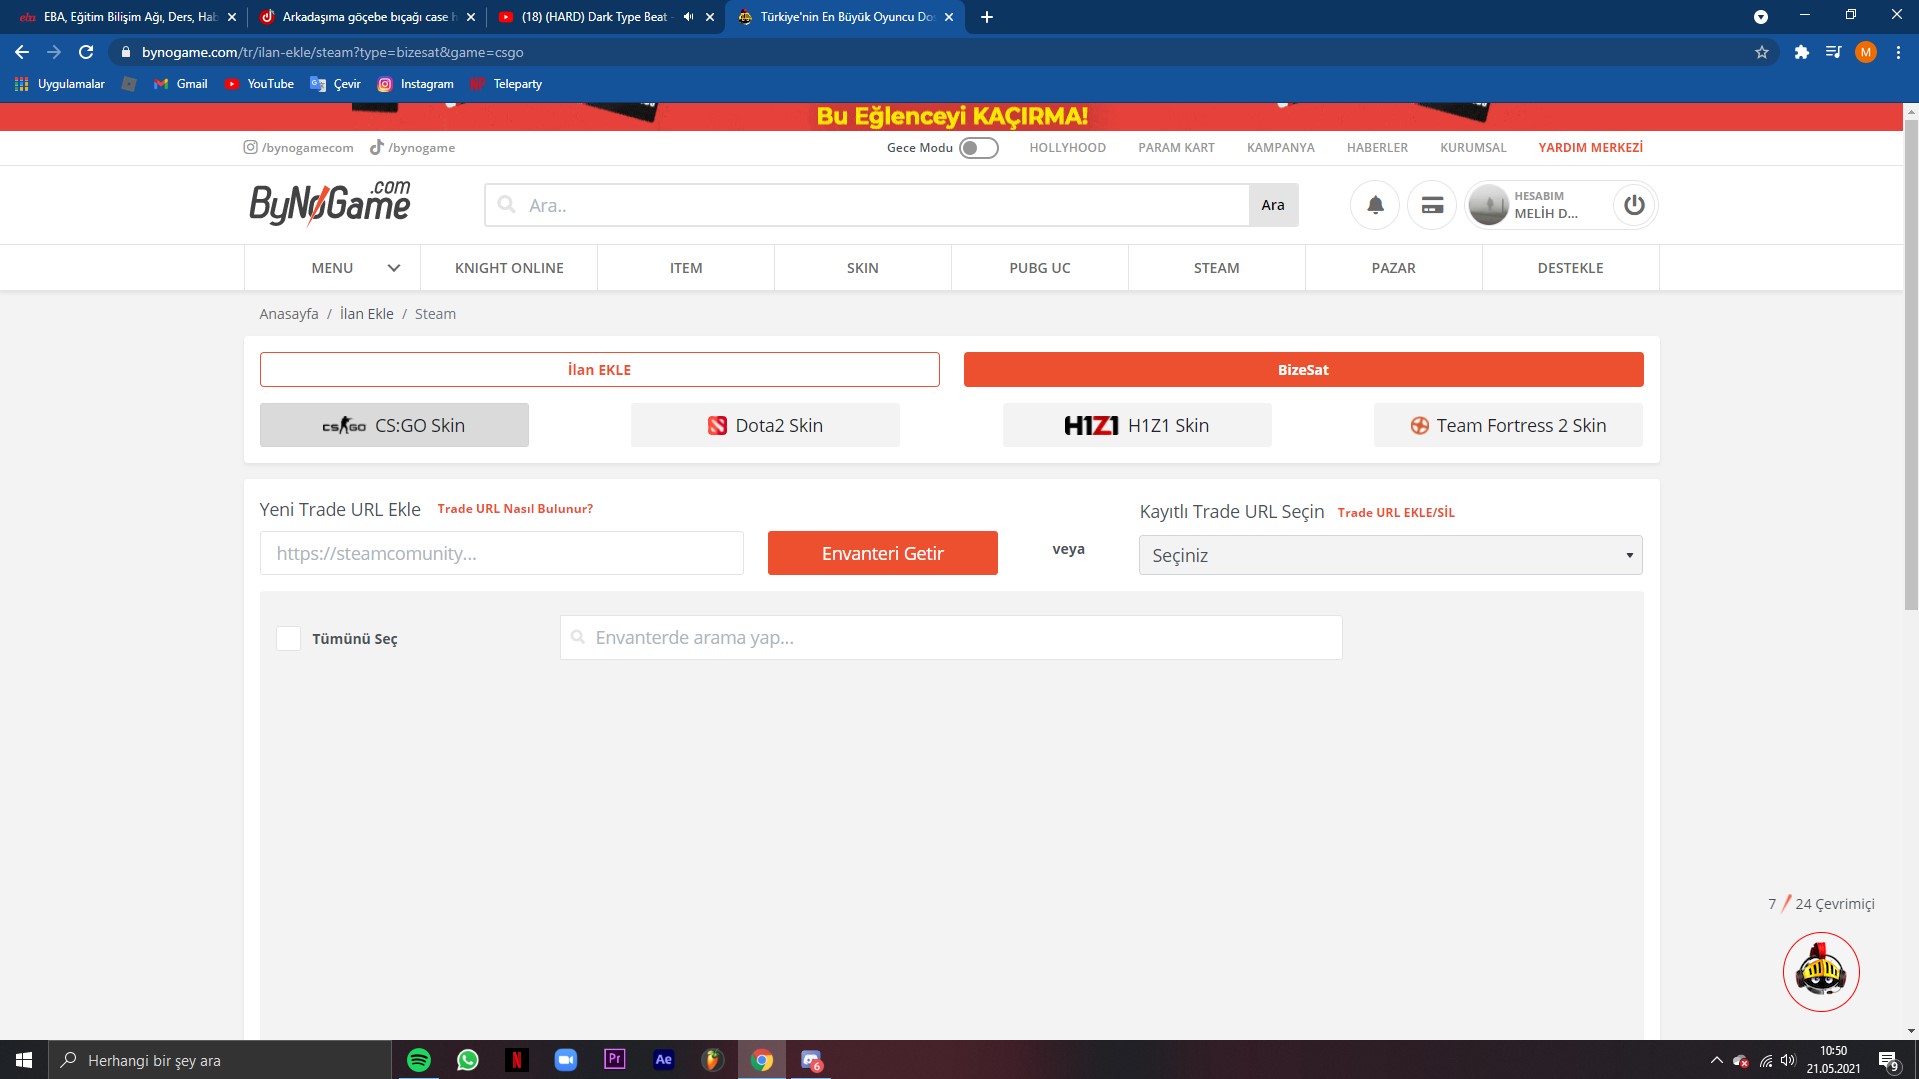Open STEAM menu

1217,268
